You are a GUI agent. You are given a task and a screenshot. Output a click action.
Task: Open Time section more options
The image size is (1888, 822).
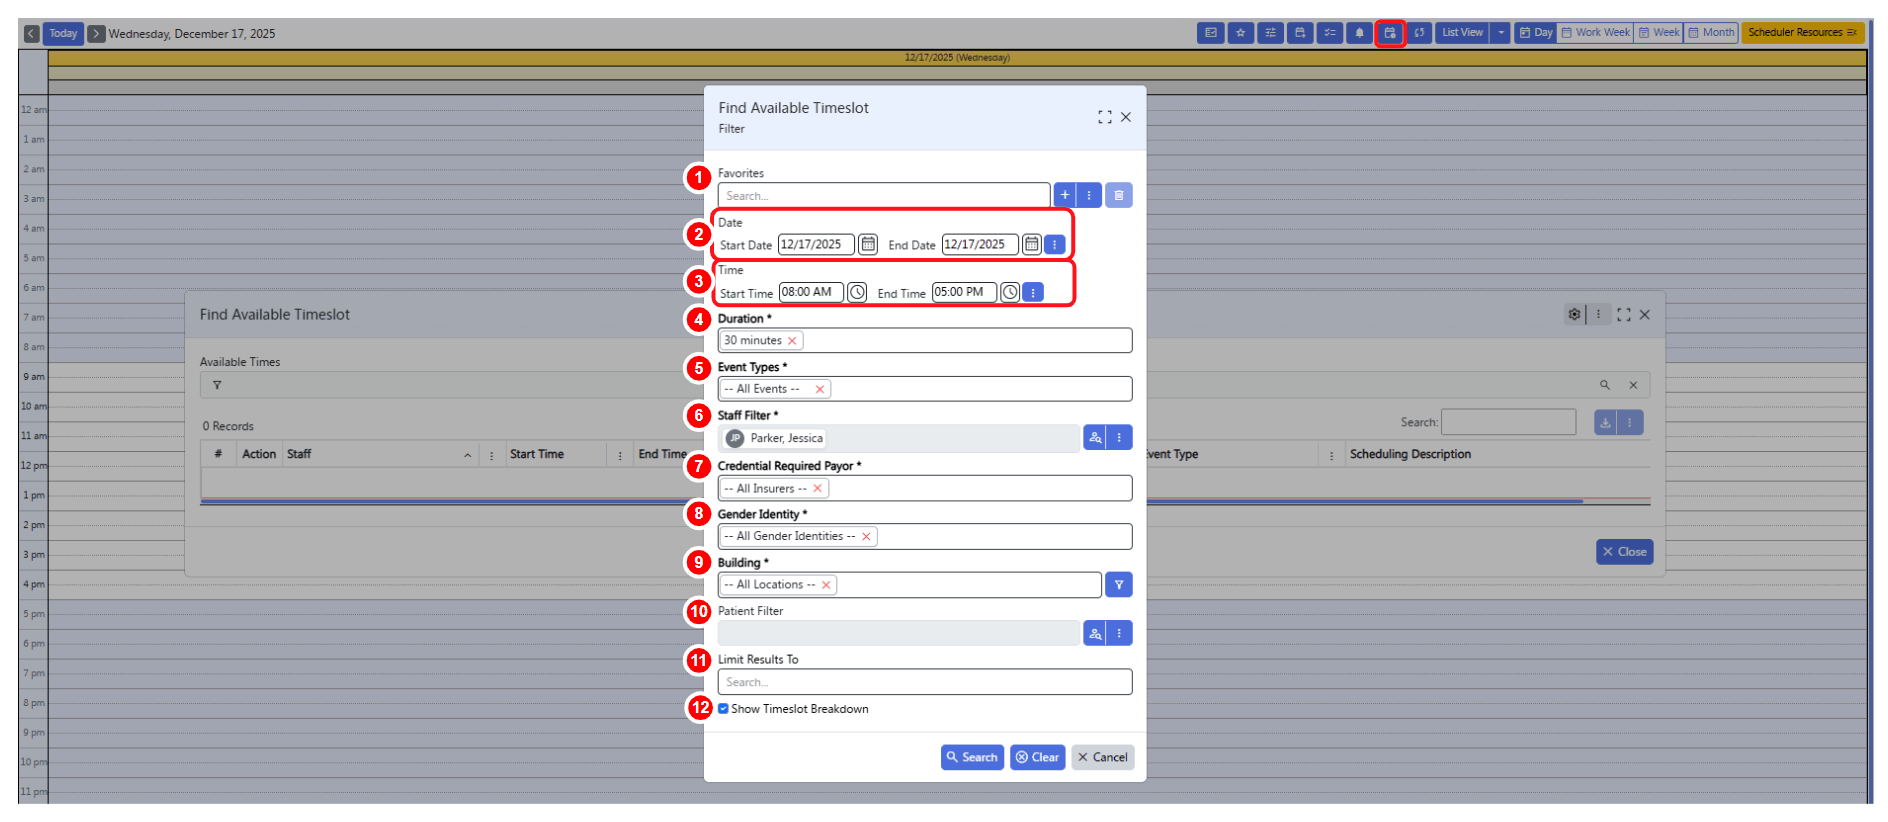[x=1033, y=292]
